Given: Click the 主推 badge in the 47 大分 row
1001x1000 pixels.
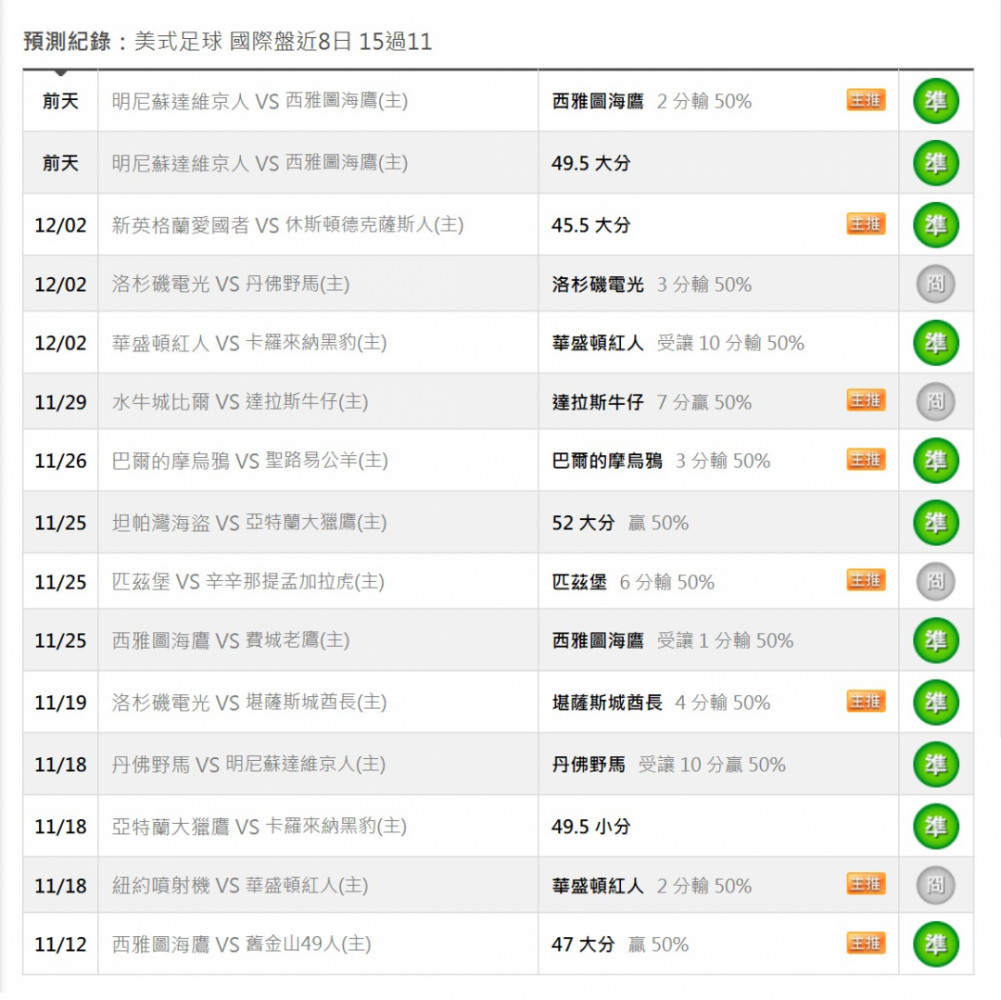Looking at the screenshot, I should click(x=866, y=943).
